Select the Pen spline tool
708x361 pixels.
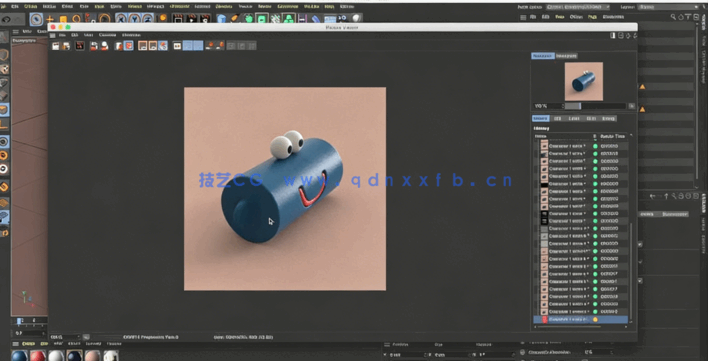coord(234,19)
